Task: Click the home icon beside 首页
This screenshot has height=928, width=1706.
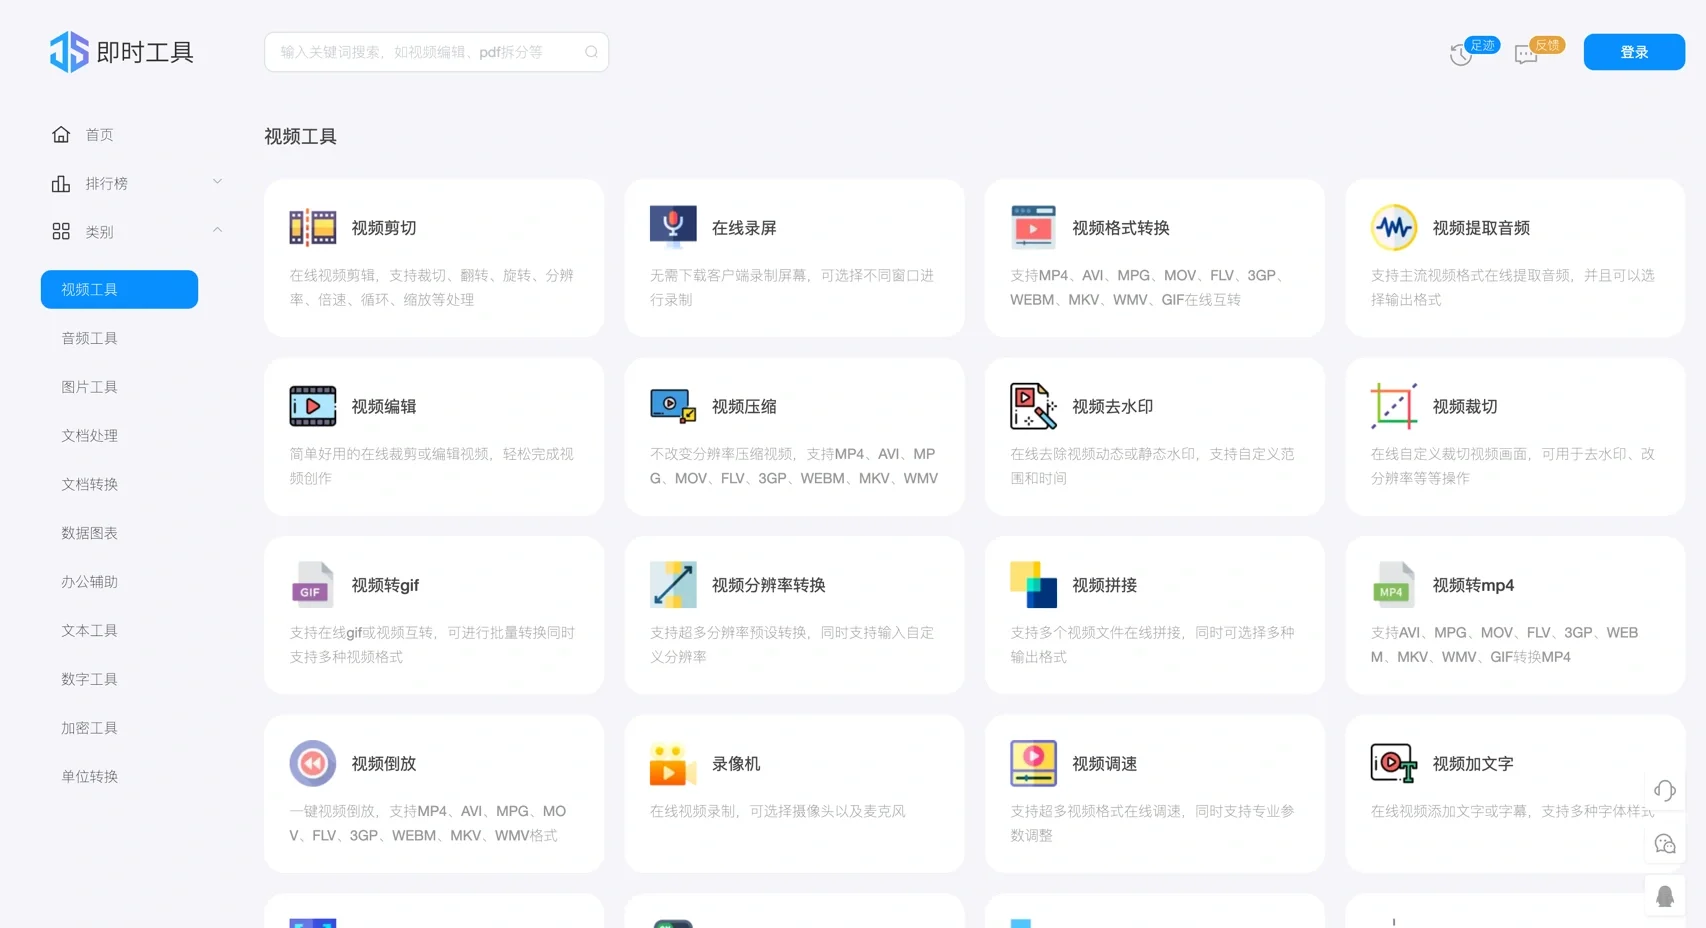Action: 61,133
